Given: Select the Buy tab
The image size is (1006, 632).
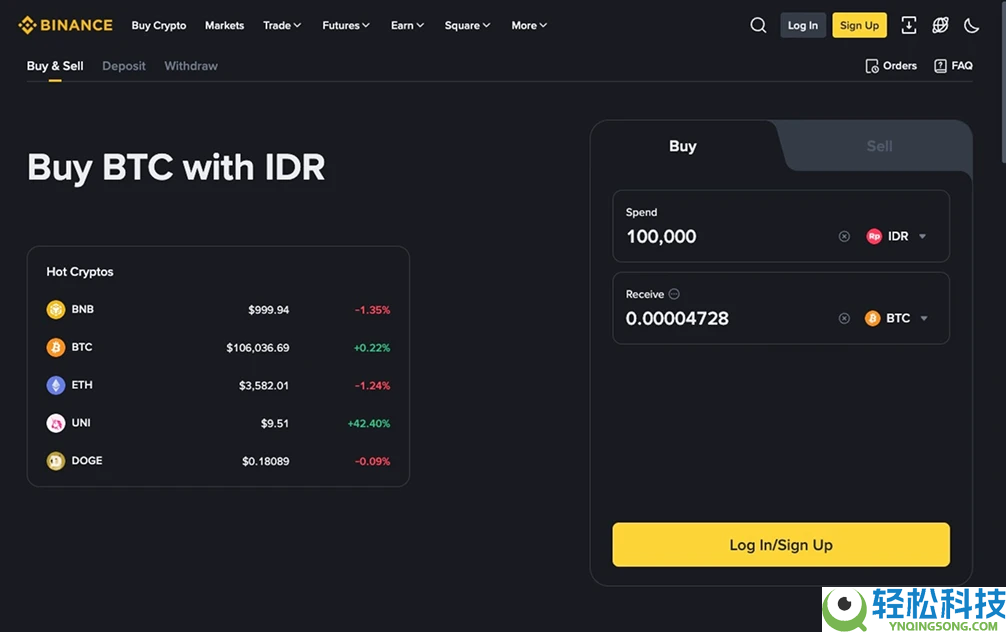Looking at the screenshot, I should [x=682, y=146].
